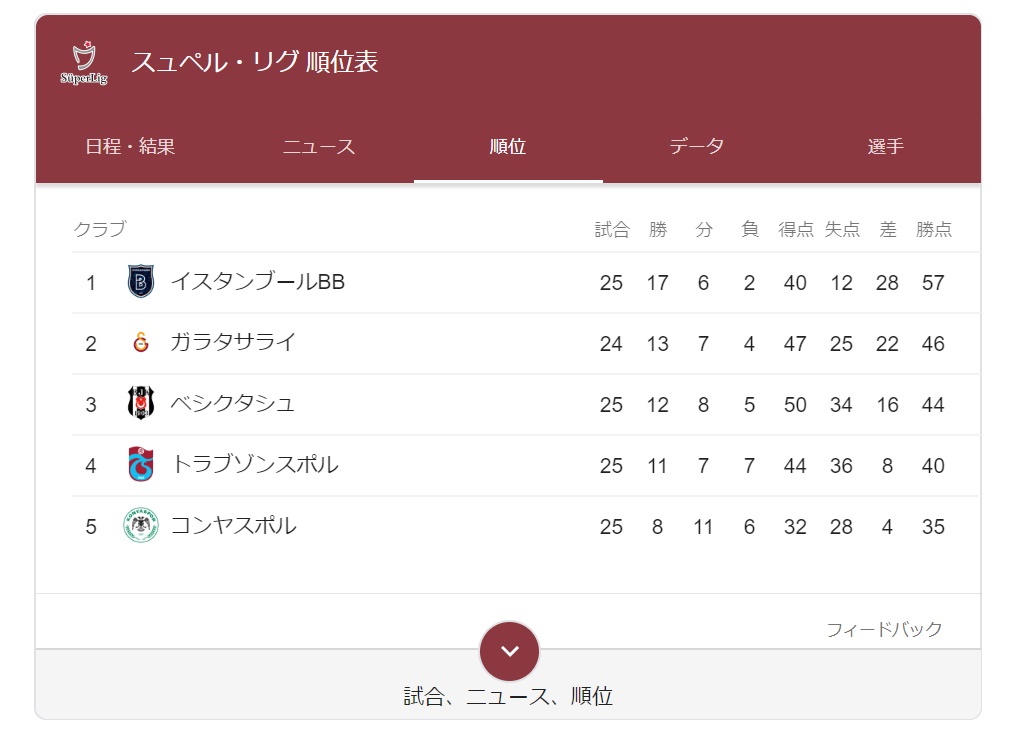Screen dimensions: 1021x744
Task: Select the 順位 tab
Action: click(x=508, y=146)
